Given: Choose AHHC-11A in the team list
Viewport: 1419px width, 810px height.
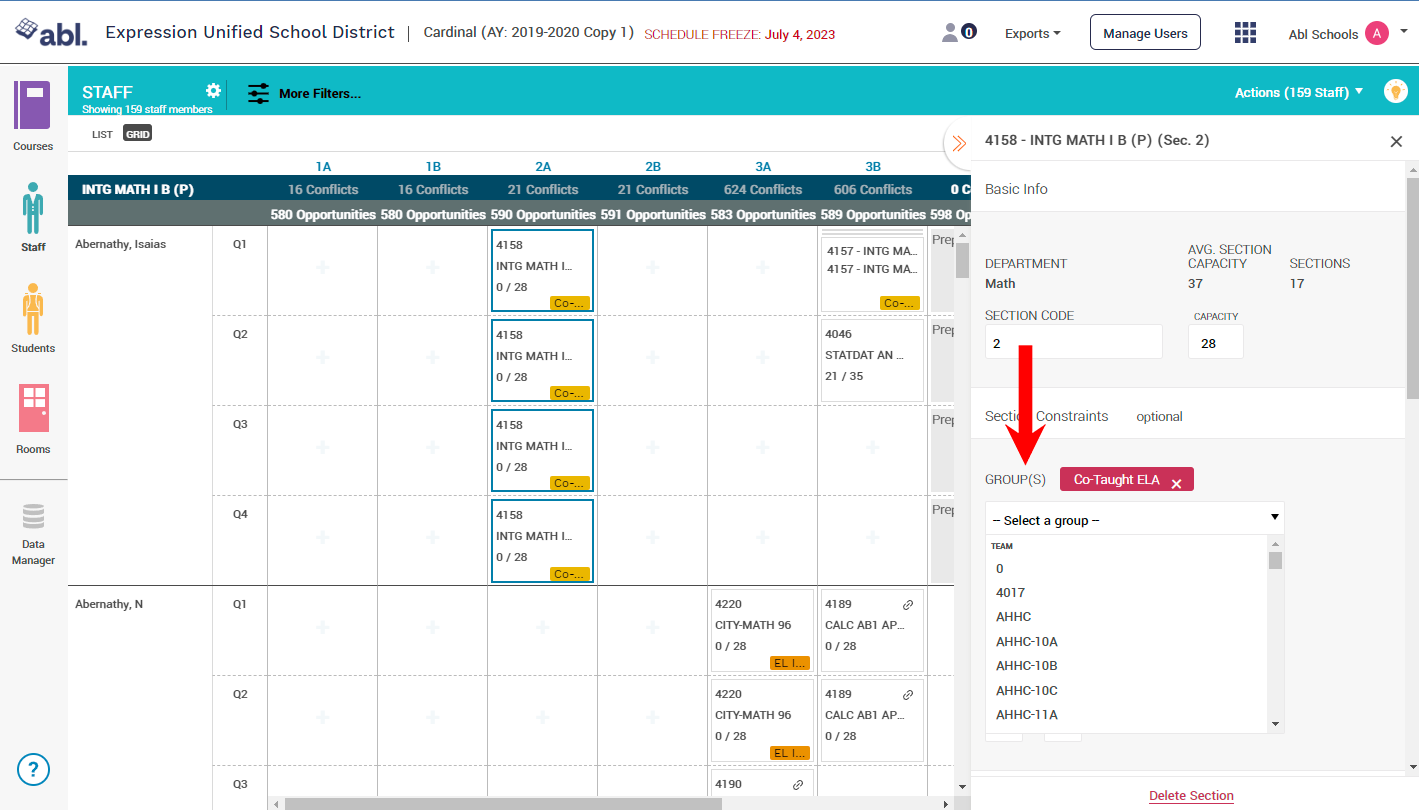Looking at the screenshot, I should click(1026, 714).
